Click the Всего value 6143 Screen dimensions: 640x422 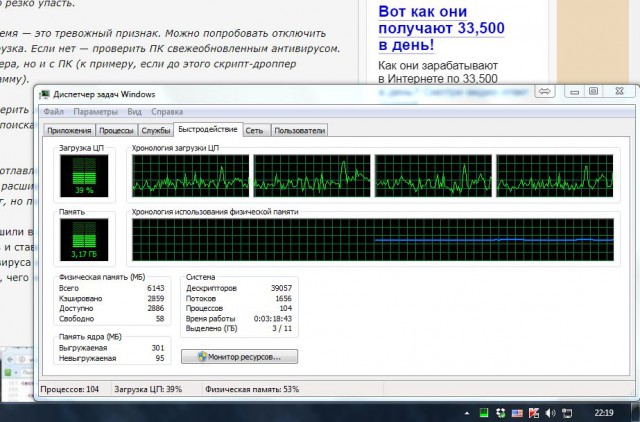(x=156, y=288)
